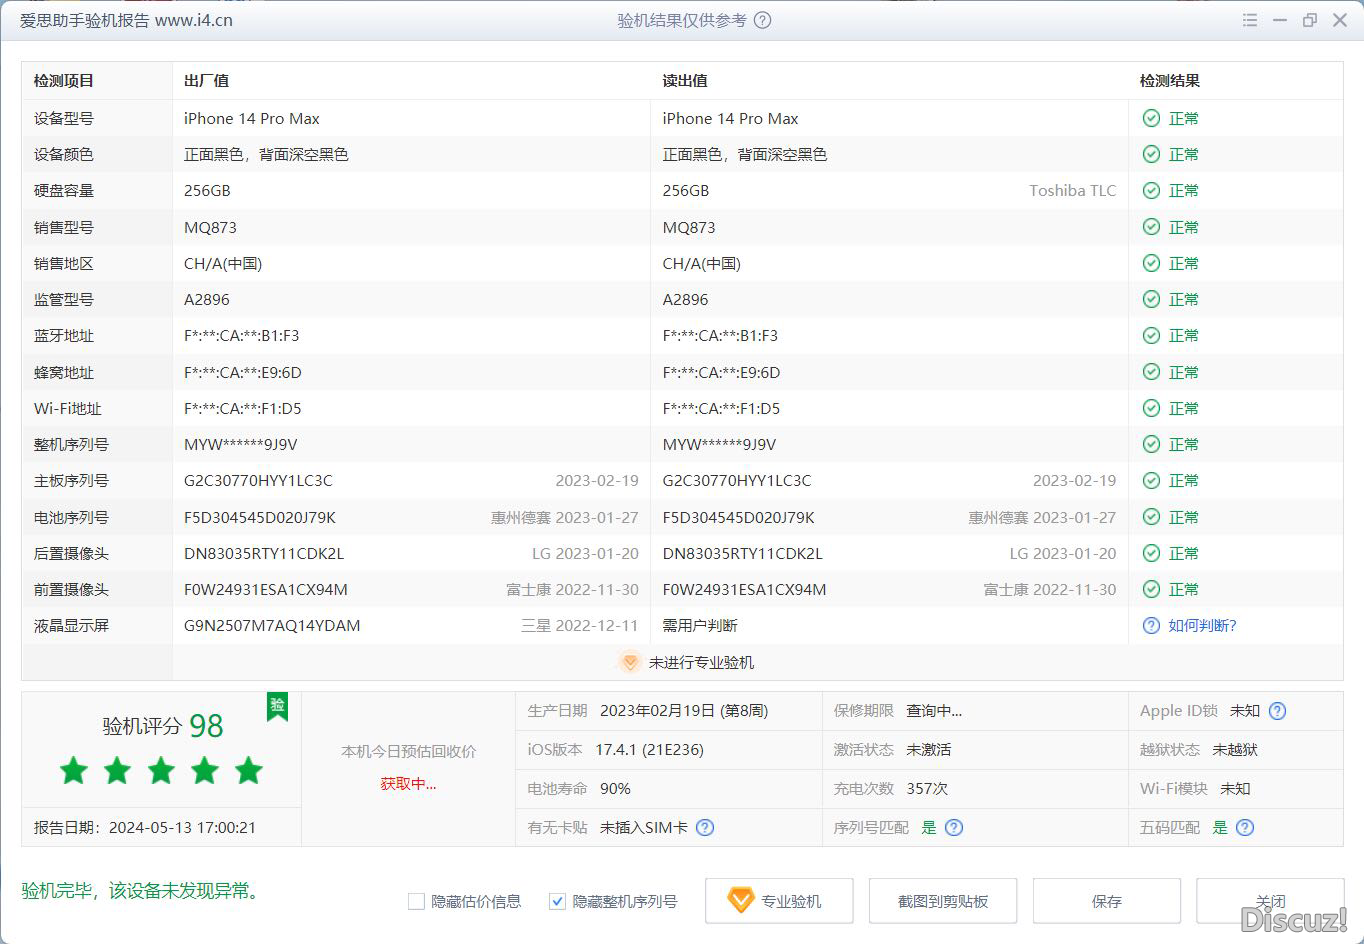Uncheck the 隐藏整机序列号 checkbox
The image size is (1364, 944).
tap(558, 901)
